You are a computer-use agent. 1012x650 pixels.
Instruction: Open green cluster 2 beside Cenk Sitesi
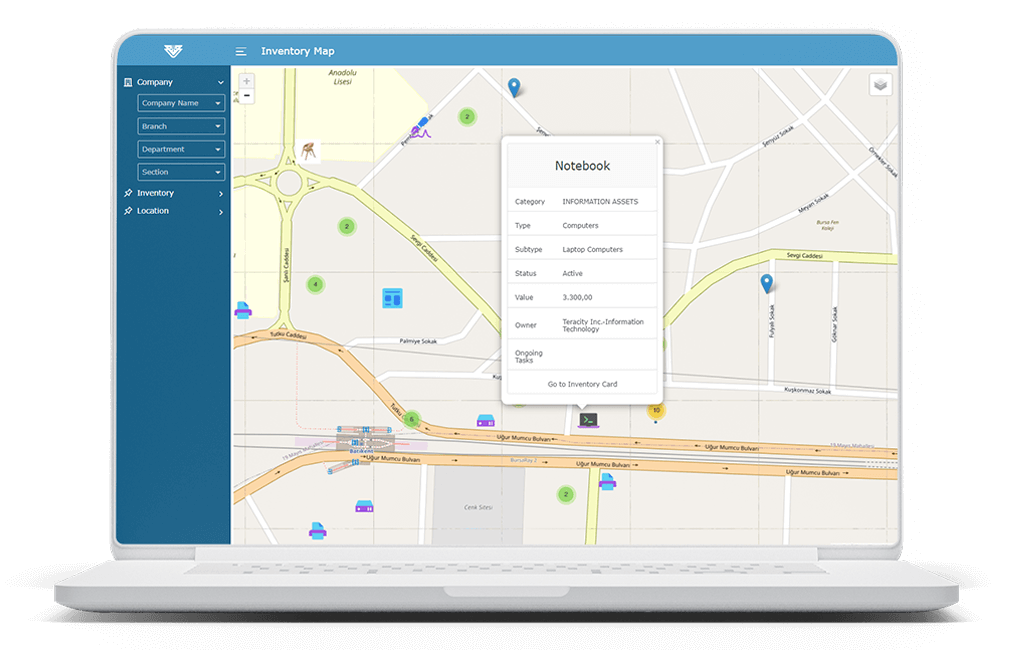coord(565,494)
